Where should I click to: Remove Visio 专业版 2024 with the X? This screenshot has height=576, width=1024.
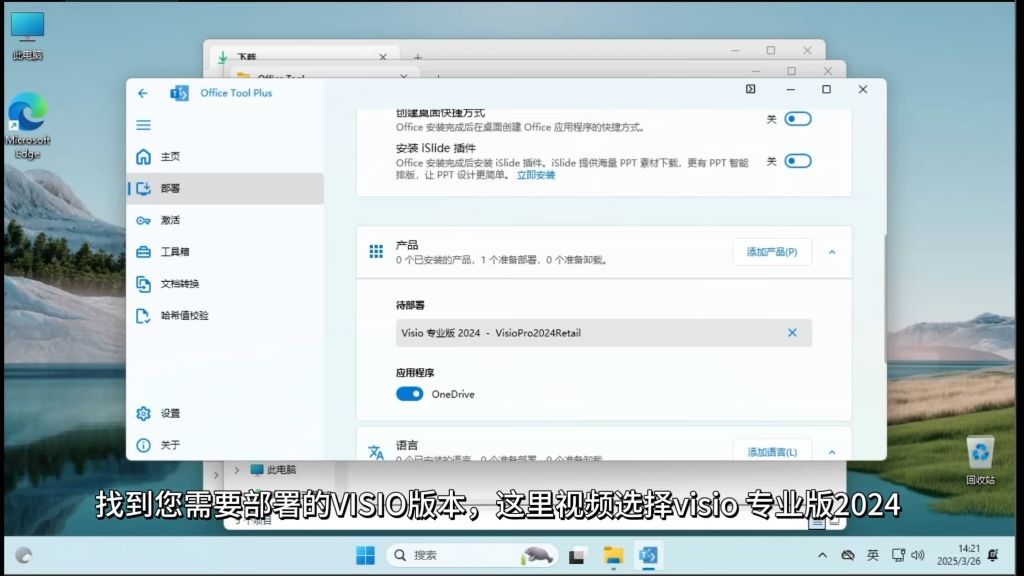792,332
